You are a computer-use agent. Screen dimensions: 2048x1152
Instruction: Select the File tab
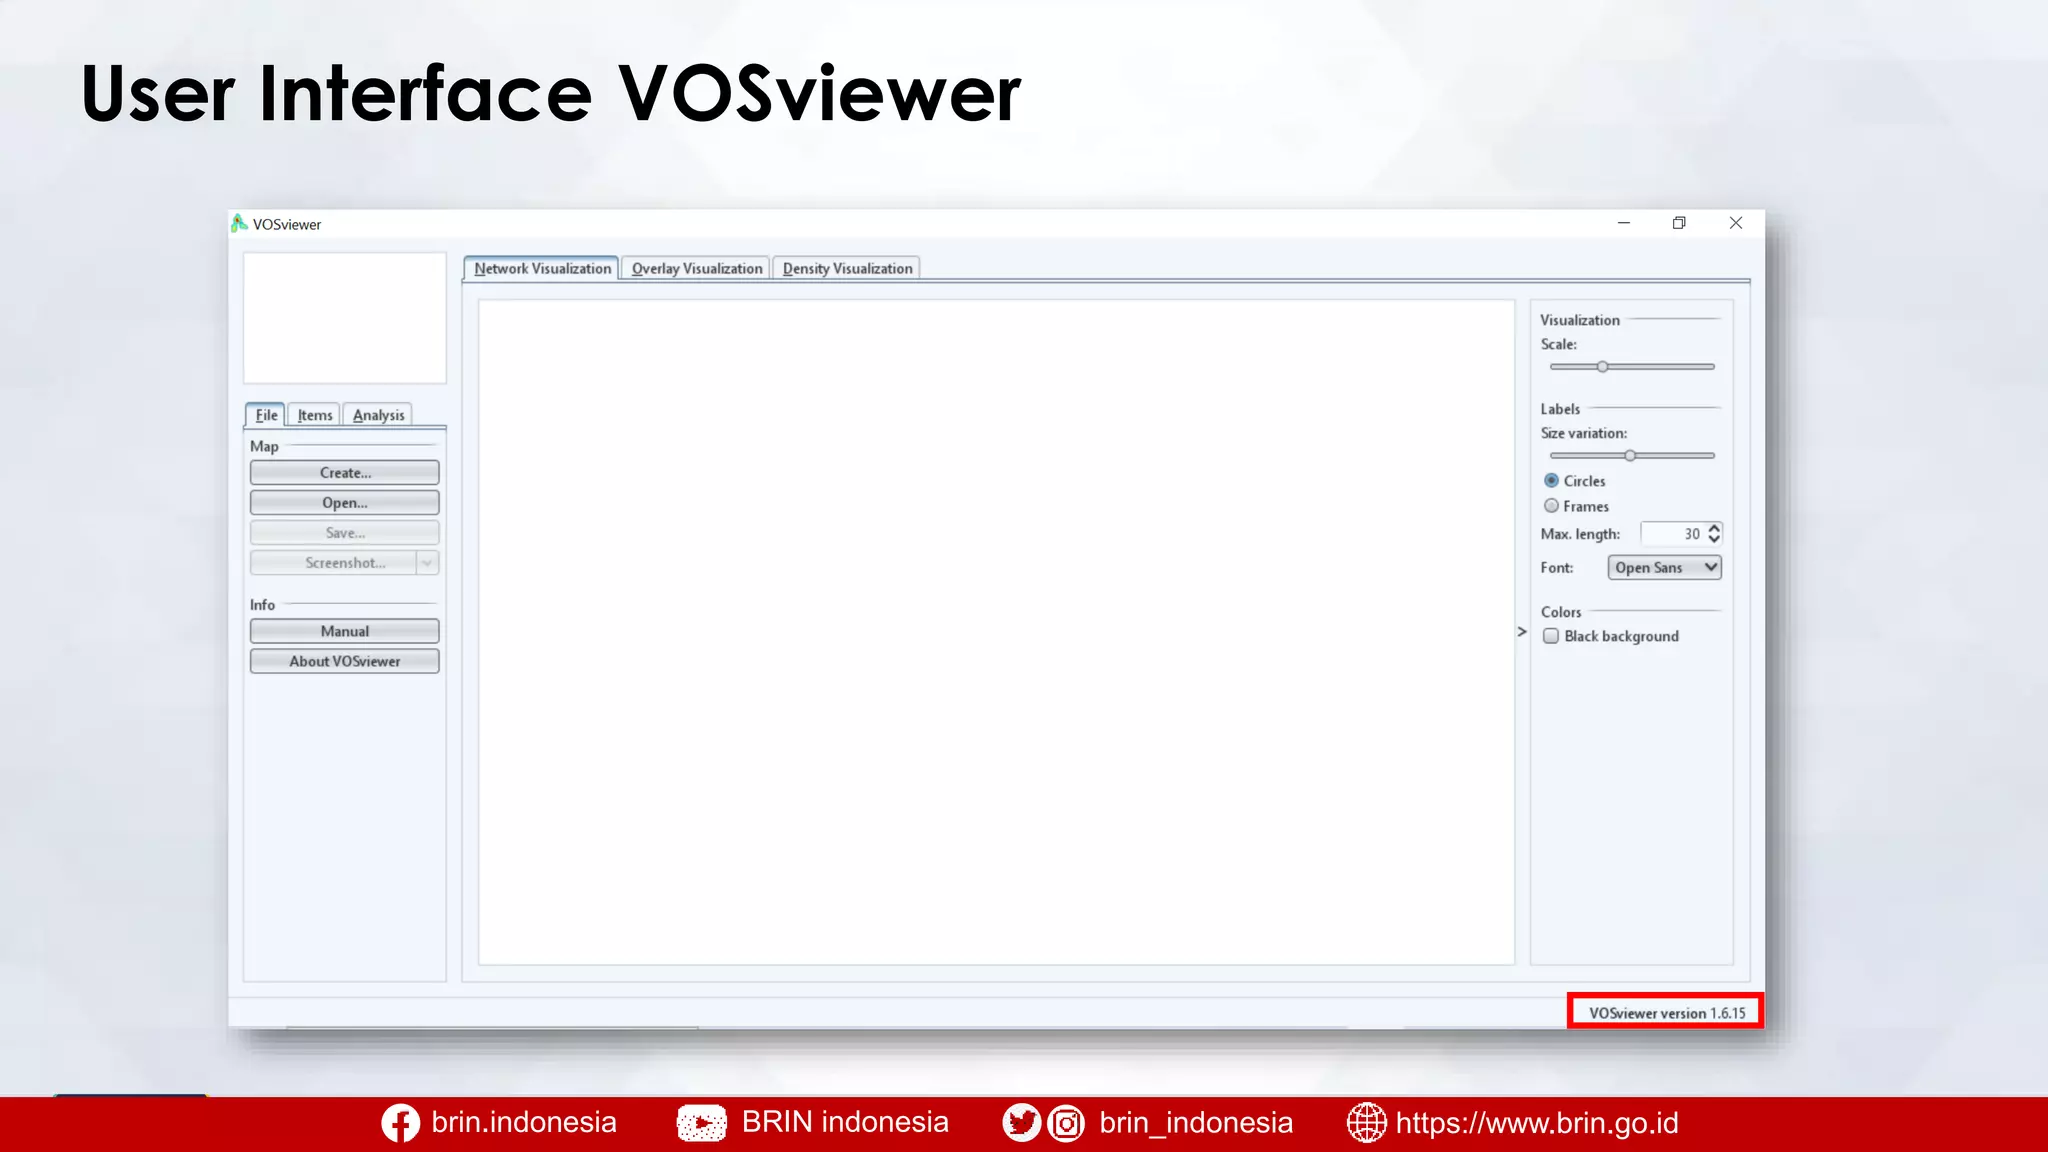[266, 415]
